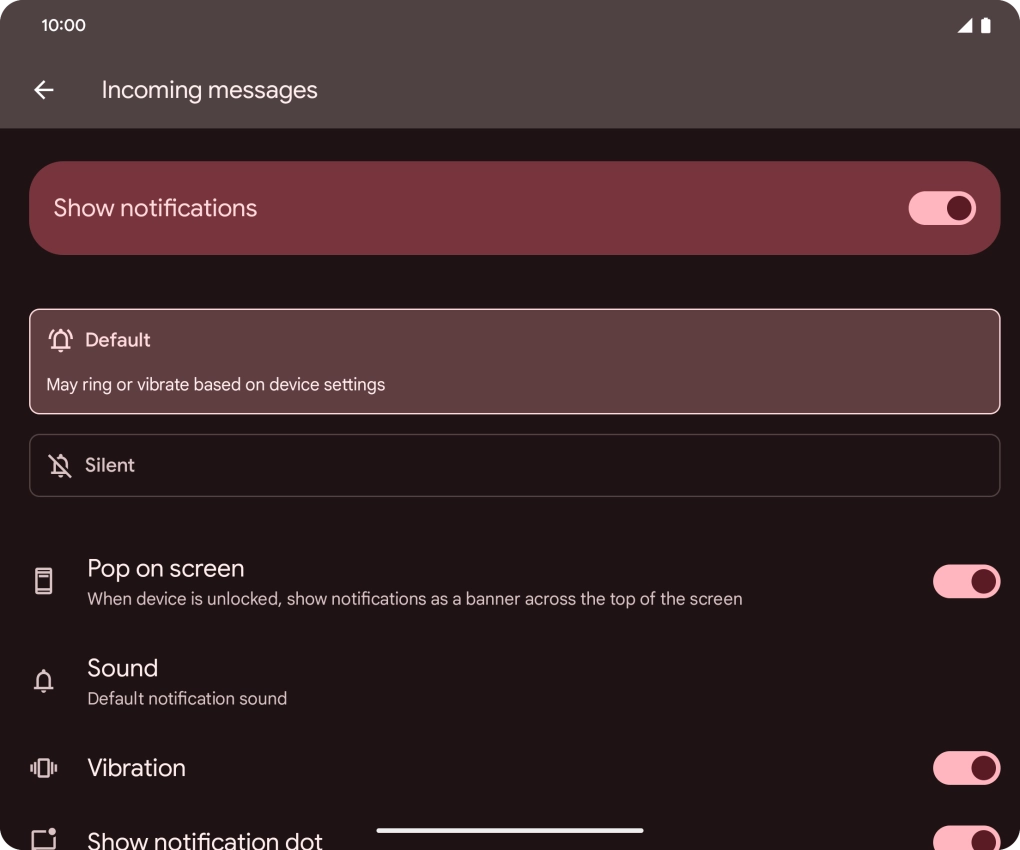Tap the back arrow icon
This screenshot has height=850, width=1020.
point(43,90)
